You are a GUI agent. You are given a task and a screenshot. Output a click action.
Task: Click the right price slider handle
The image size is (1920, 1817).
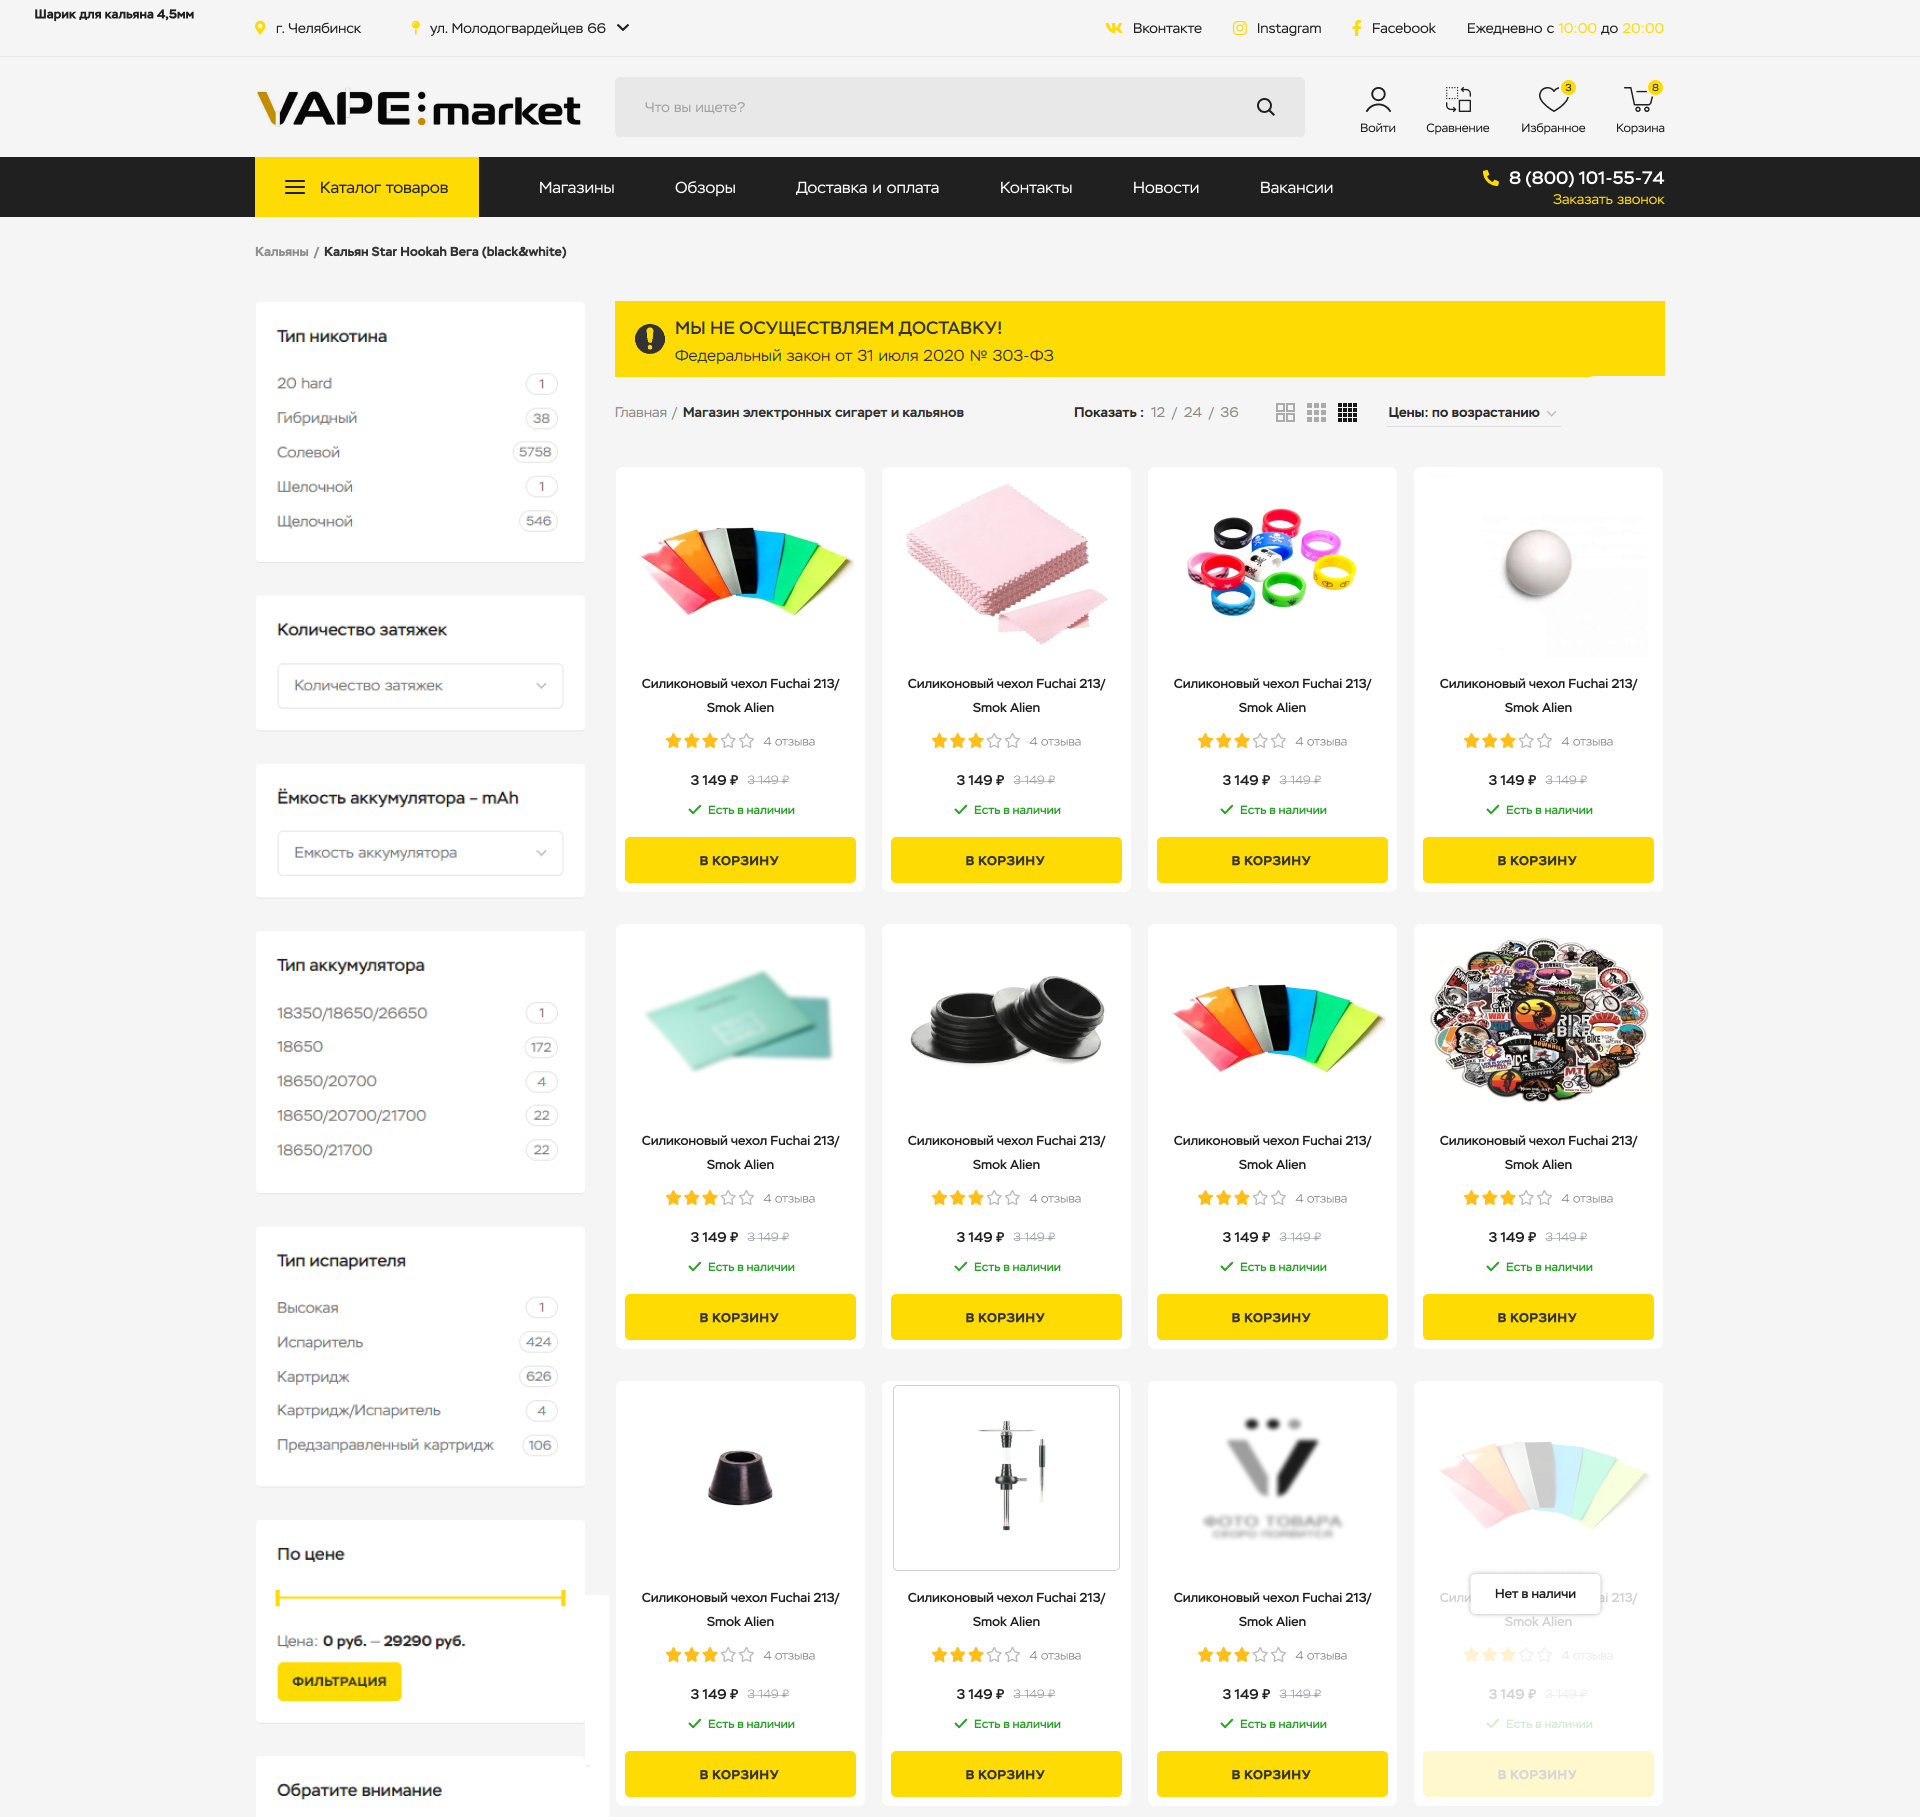pyautogui.click(x=563, y=1598)
